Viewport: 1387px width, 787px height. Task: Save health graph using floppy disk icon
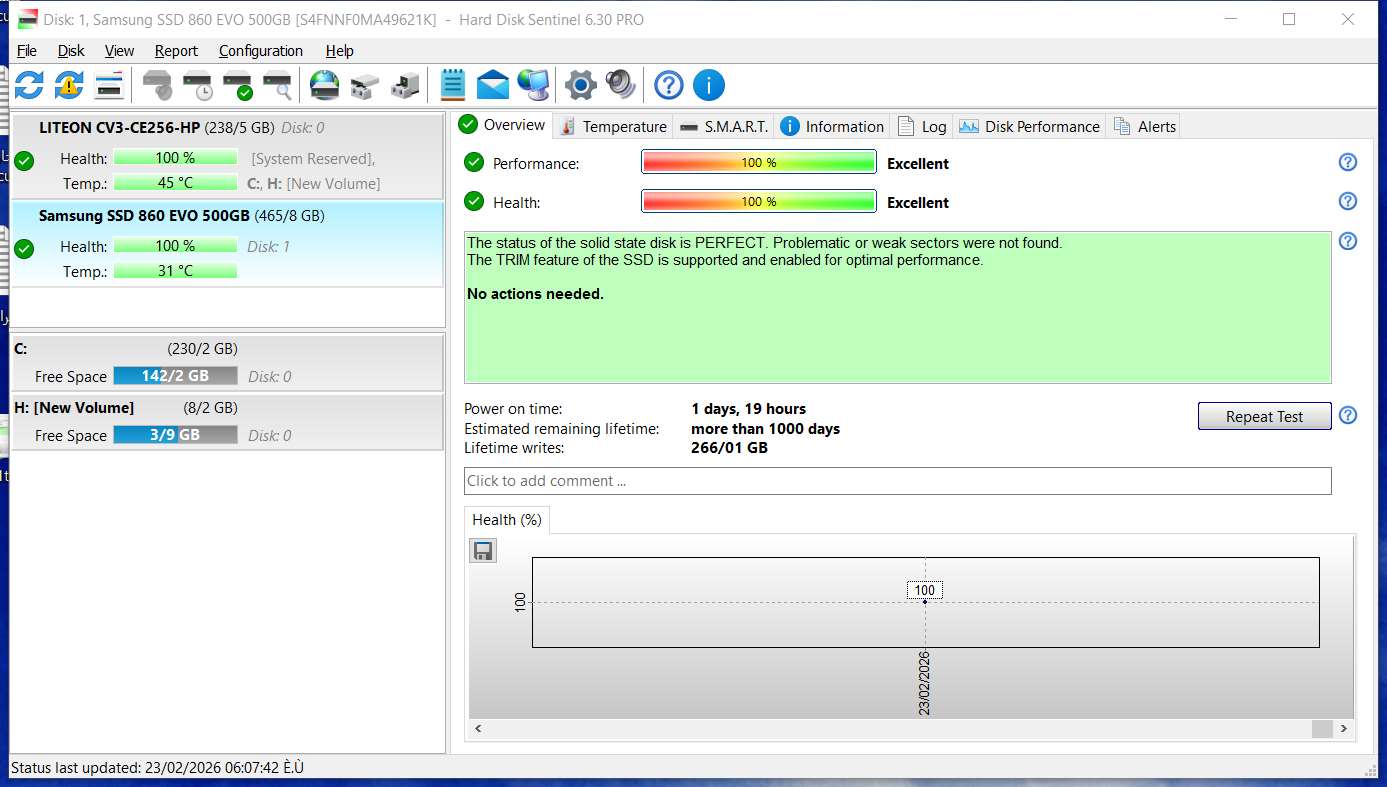pos(484,551)
